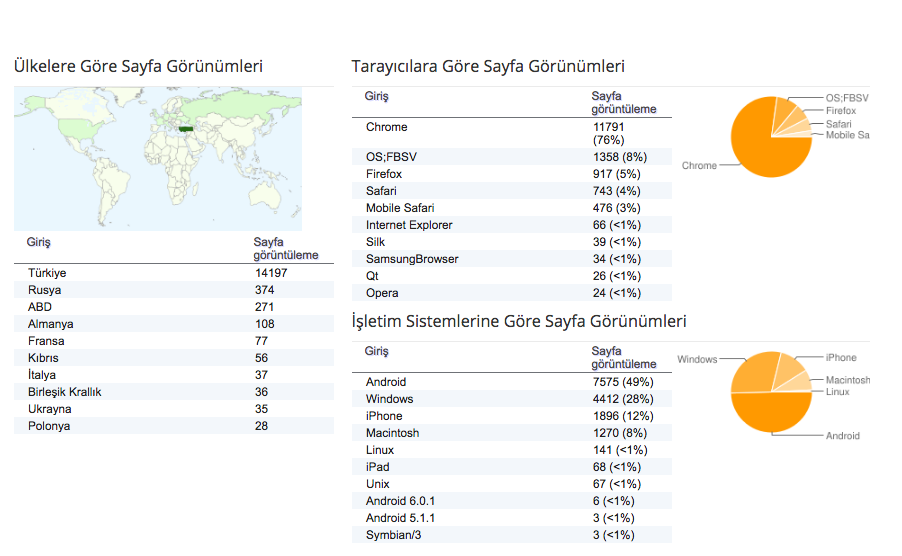Click the Windows slice in the operating systems pie chart

click(x=754, y=374)
